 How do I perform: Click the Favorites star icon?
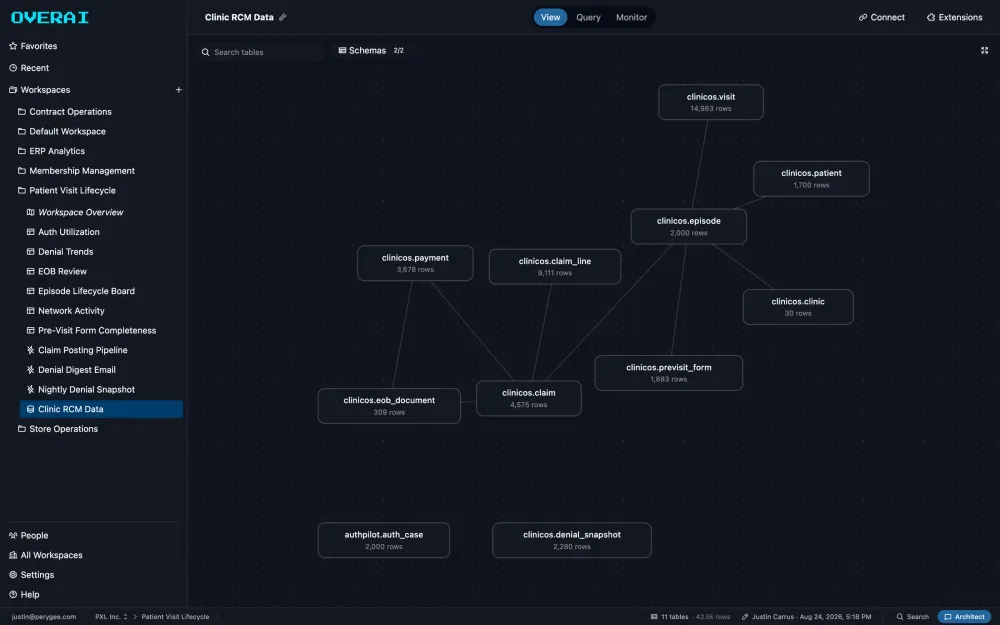[13, 46]
